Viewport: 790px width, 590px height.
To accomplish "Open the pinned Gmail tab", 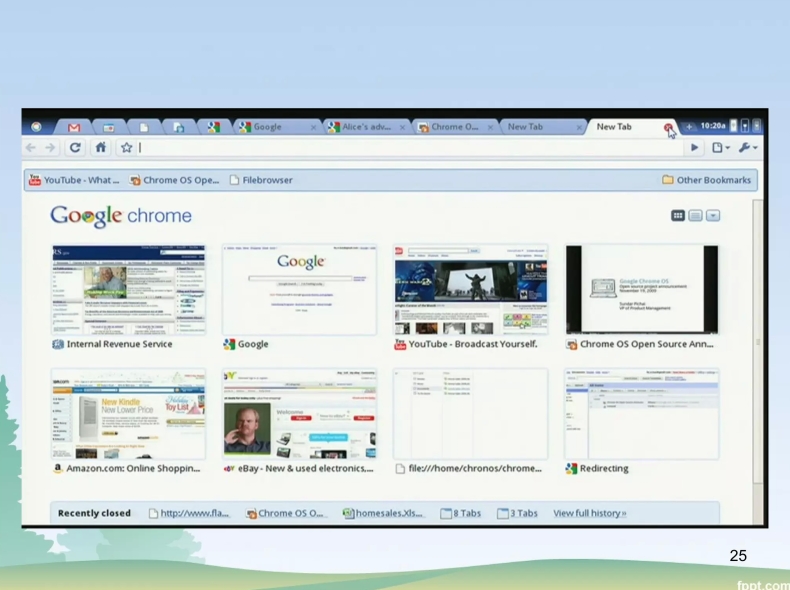I will [x=73, y=128].
